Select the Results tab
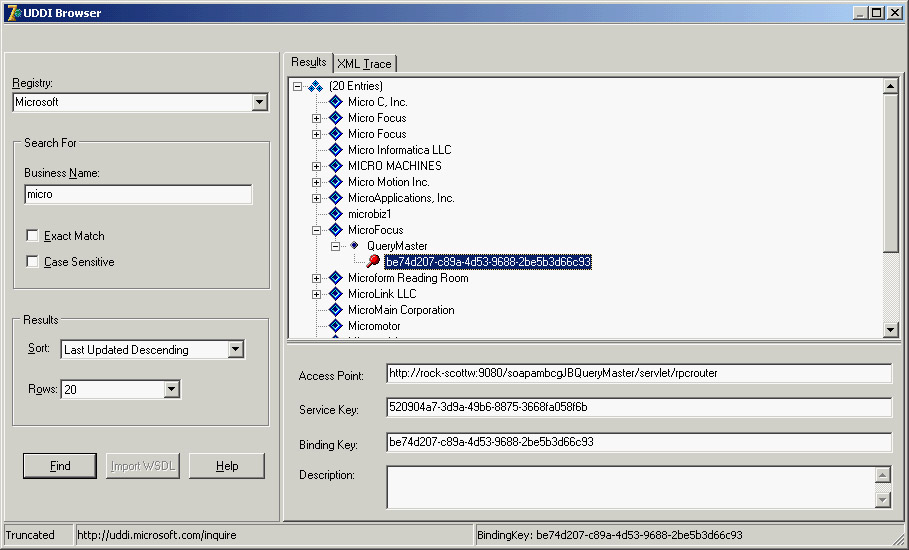Image resolution: width=909 pixels, height=550 pixels. [309, 62]
